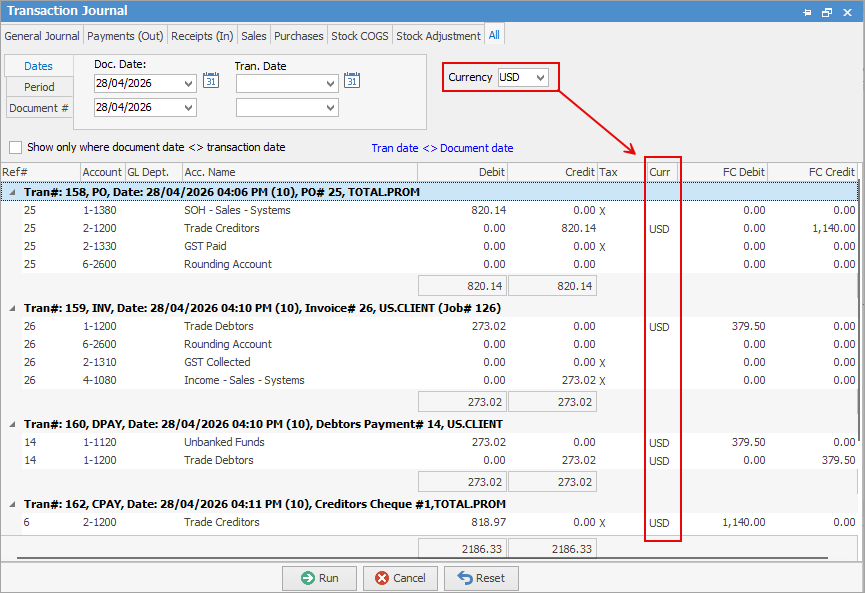Viewport: 865px width, 593px height.
Task: Click the Cancel button
Action: click(401, 578)
